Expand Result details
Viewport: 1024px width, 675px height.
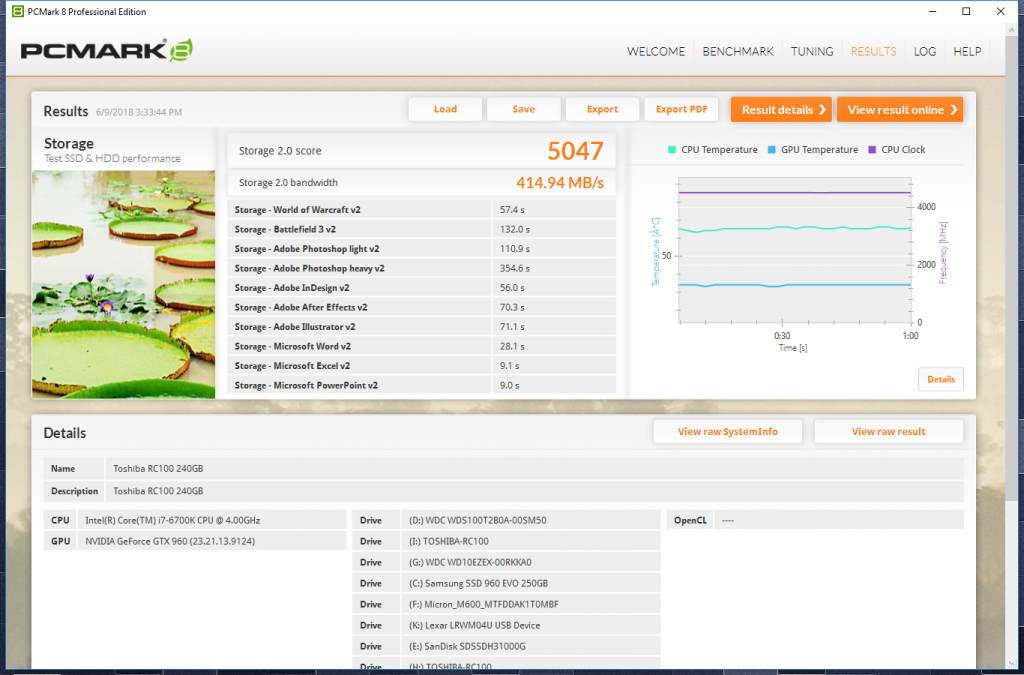(x=780, y=110)
